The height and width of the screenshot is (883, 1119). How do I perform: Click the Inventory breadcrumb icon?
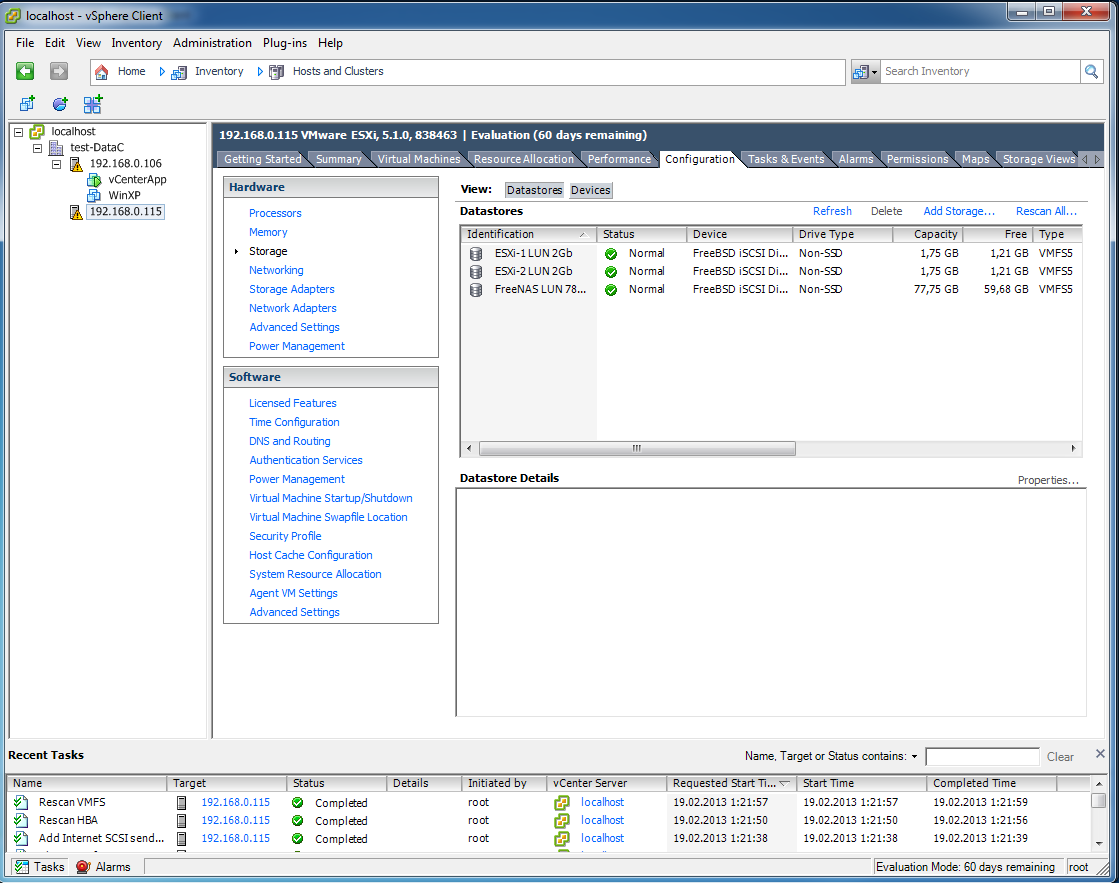point(178,72)
